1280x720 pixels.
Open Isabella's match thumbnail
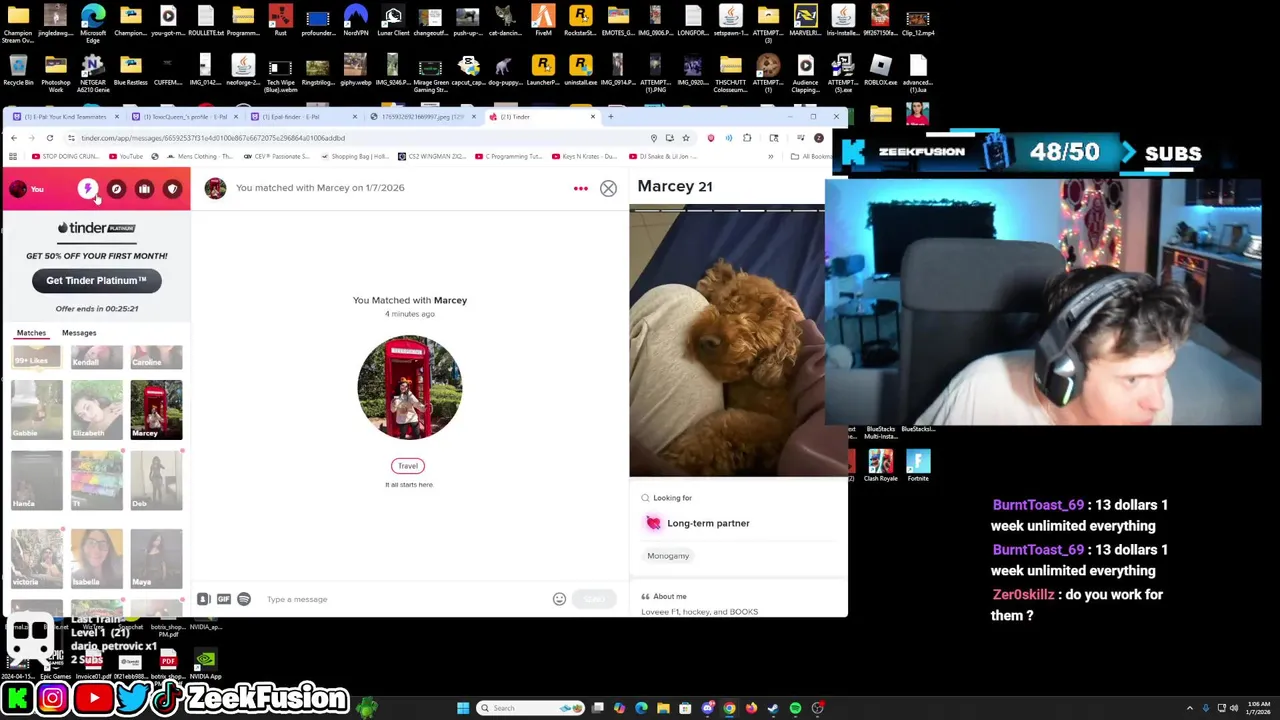96,558
